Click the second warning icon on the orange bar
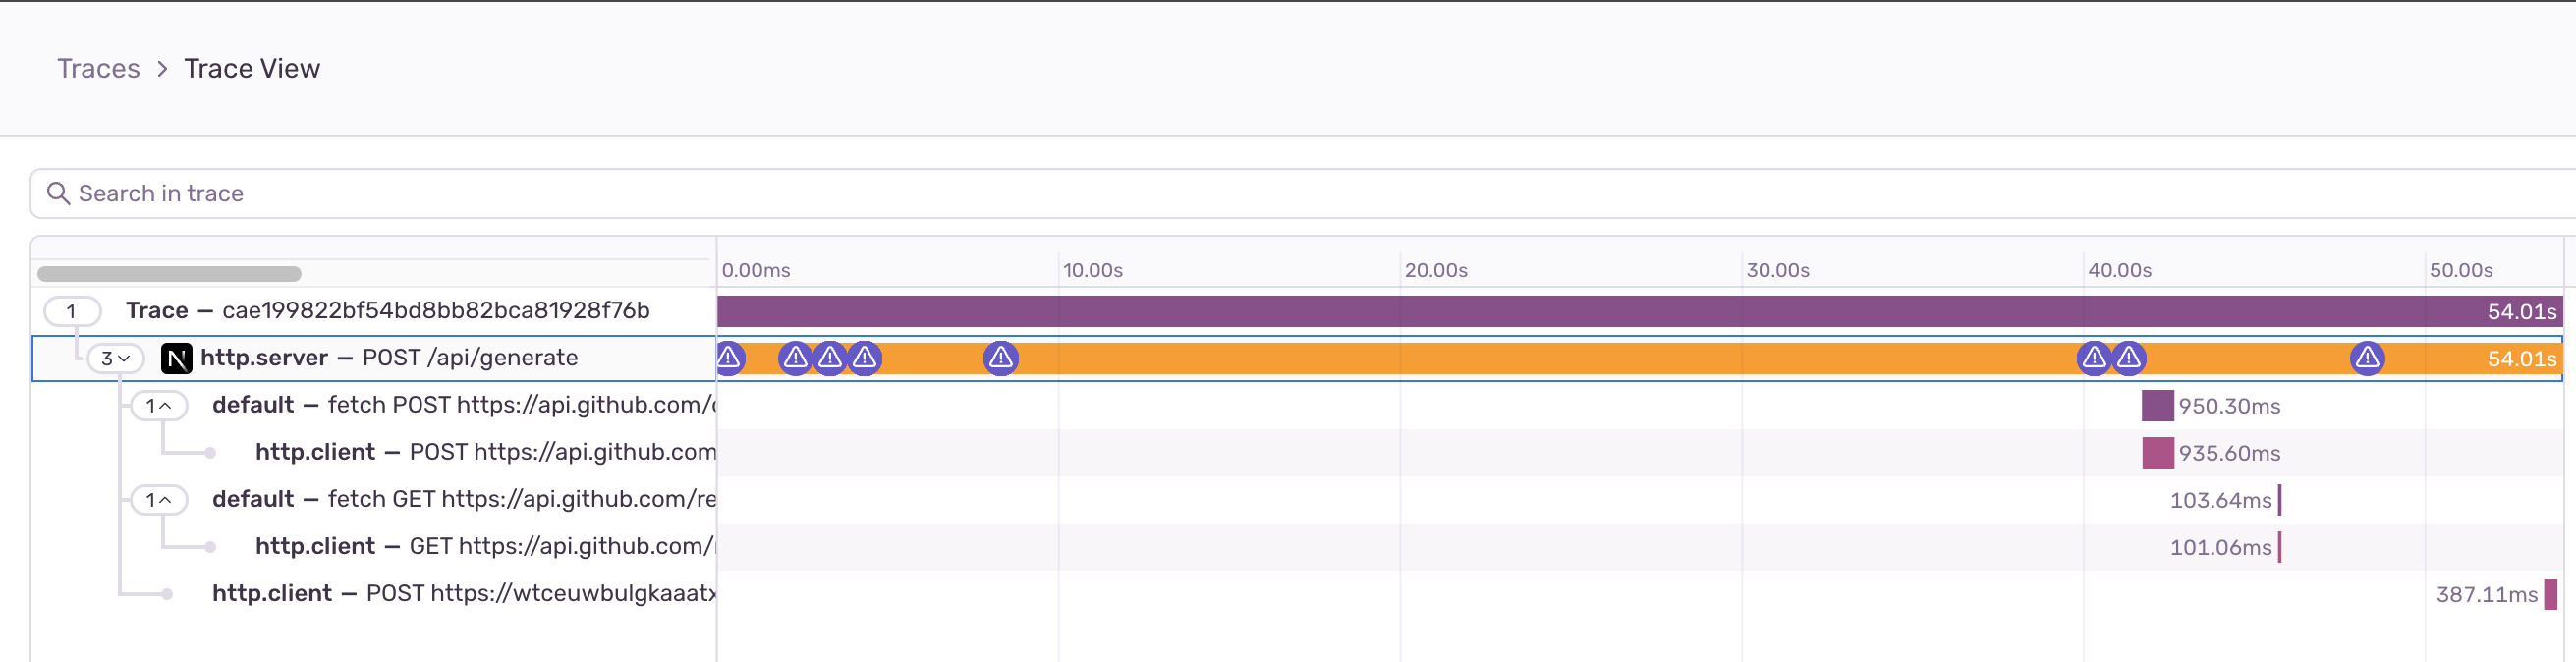The image size is (2576, 662). pos(795,357)
